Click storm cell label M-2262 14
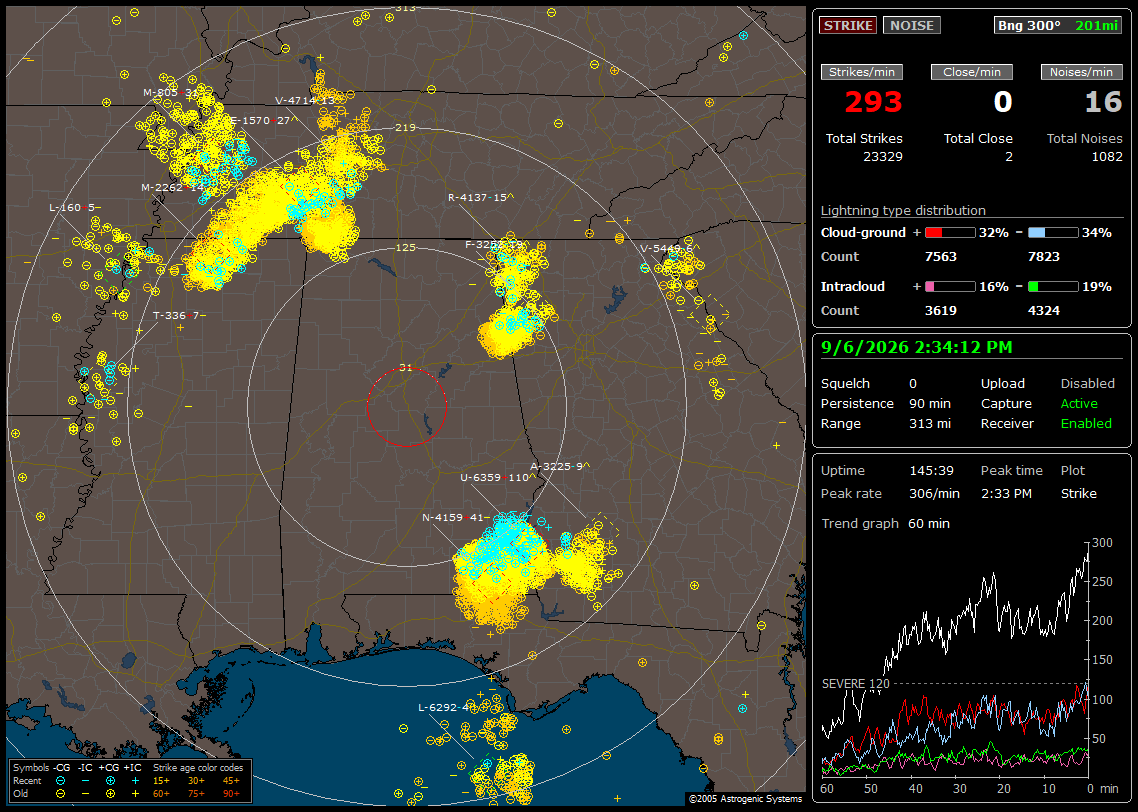The height and width of the screenshot is (812, 1138). tap(174, 187)
